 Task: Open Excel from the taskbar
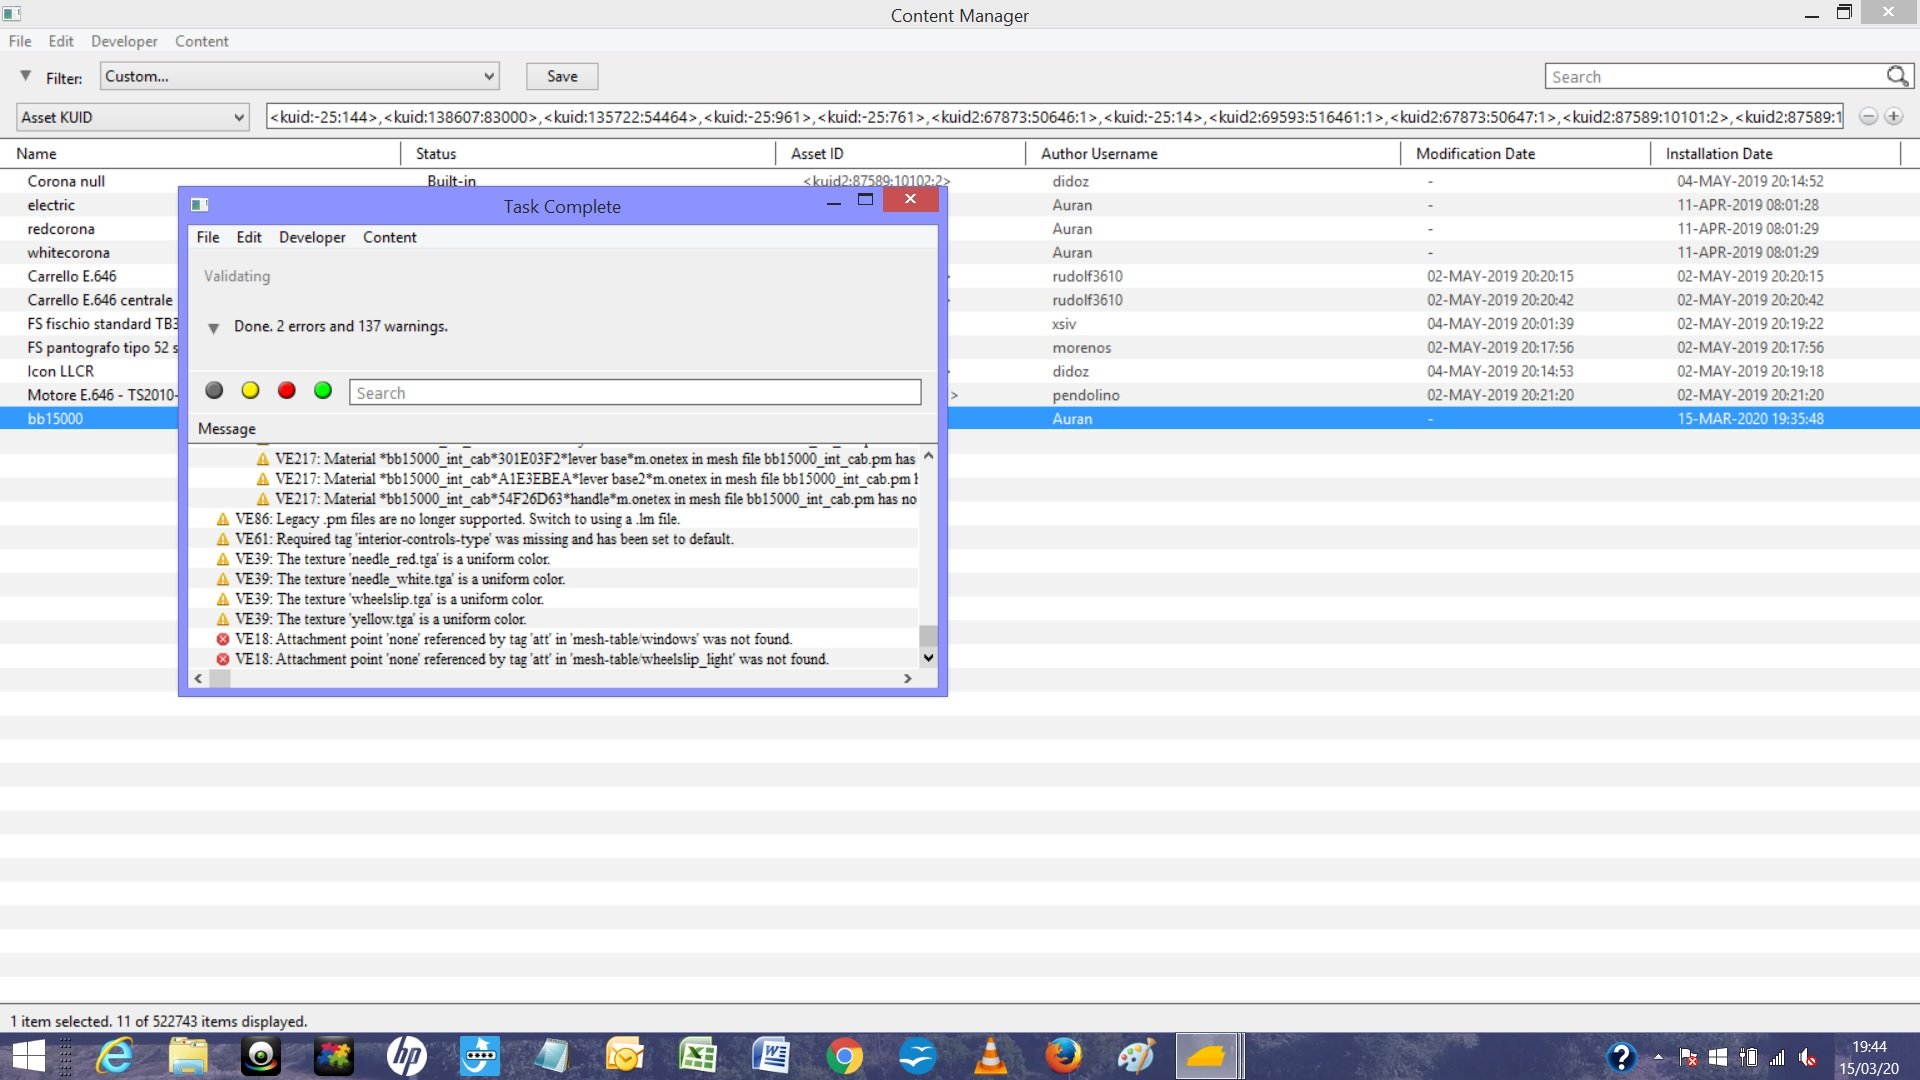[x=698, y=1056]
